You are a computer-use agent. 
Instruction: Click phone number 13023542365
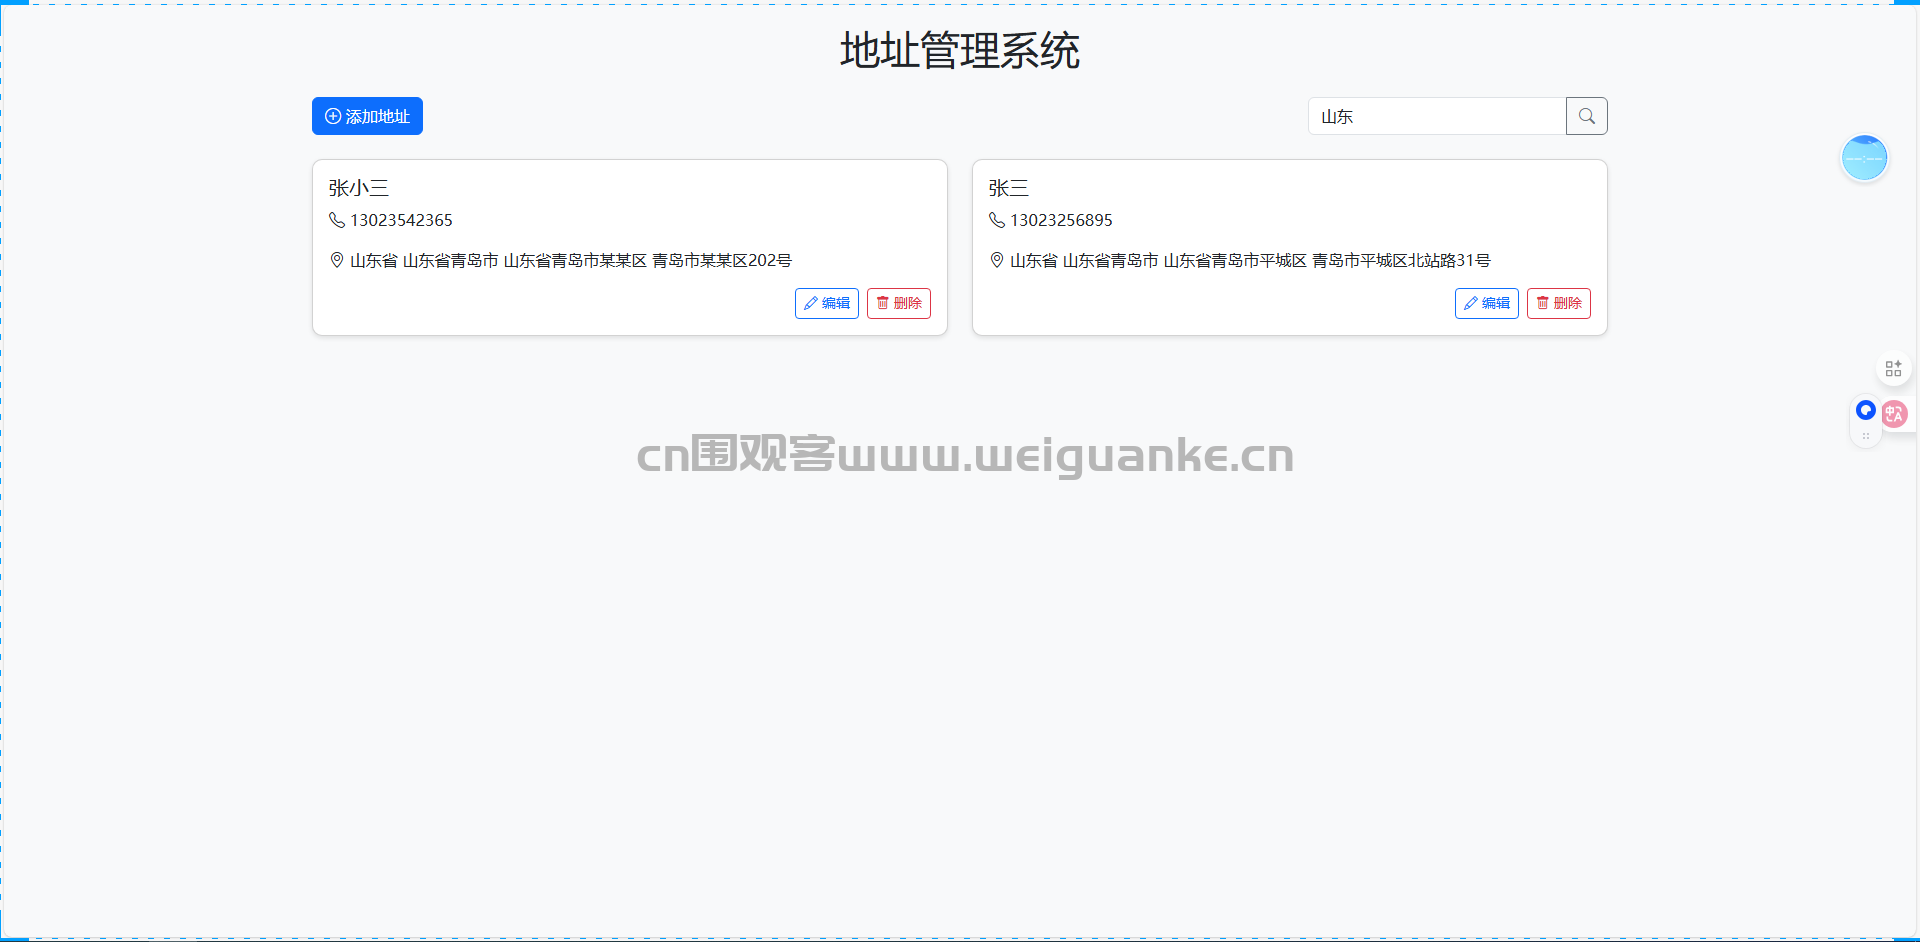(401, 220)
